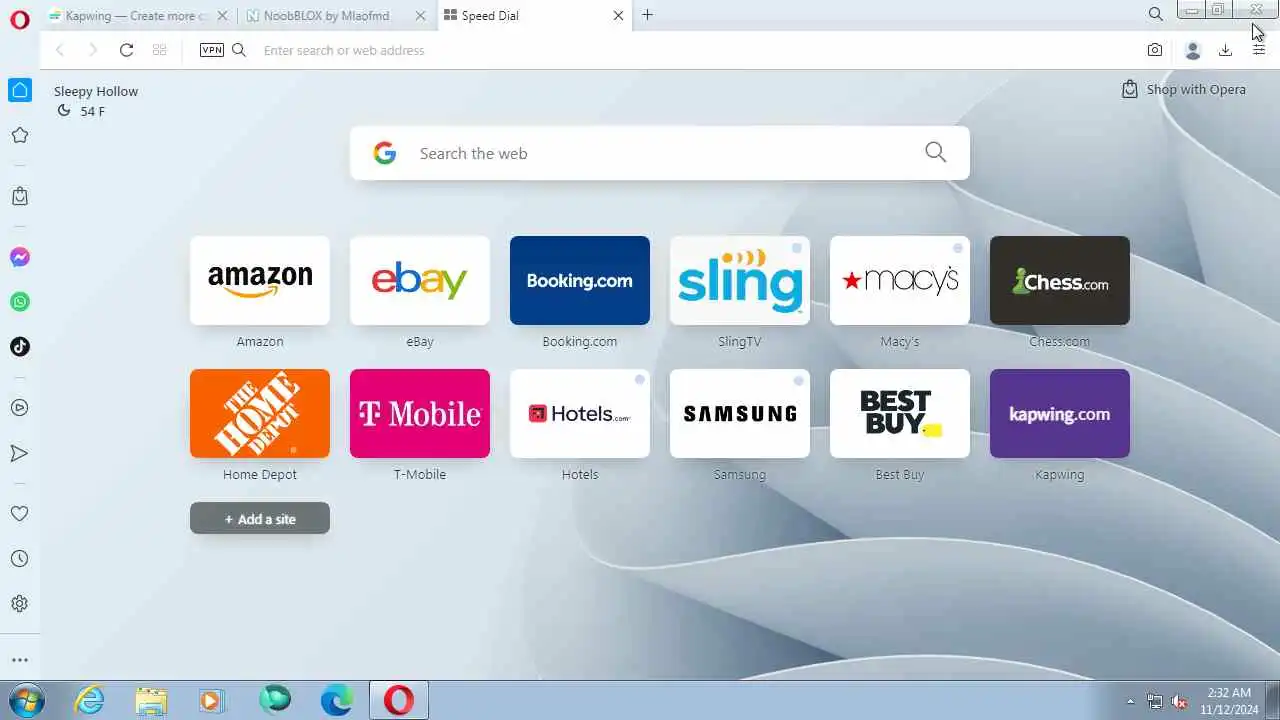Open My Flow paper-plane icon

tap(19, 453)
